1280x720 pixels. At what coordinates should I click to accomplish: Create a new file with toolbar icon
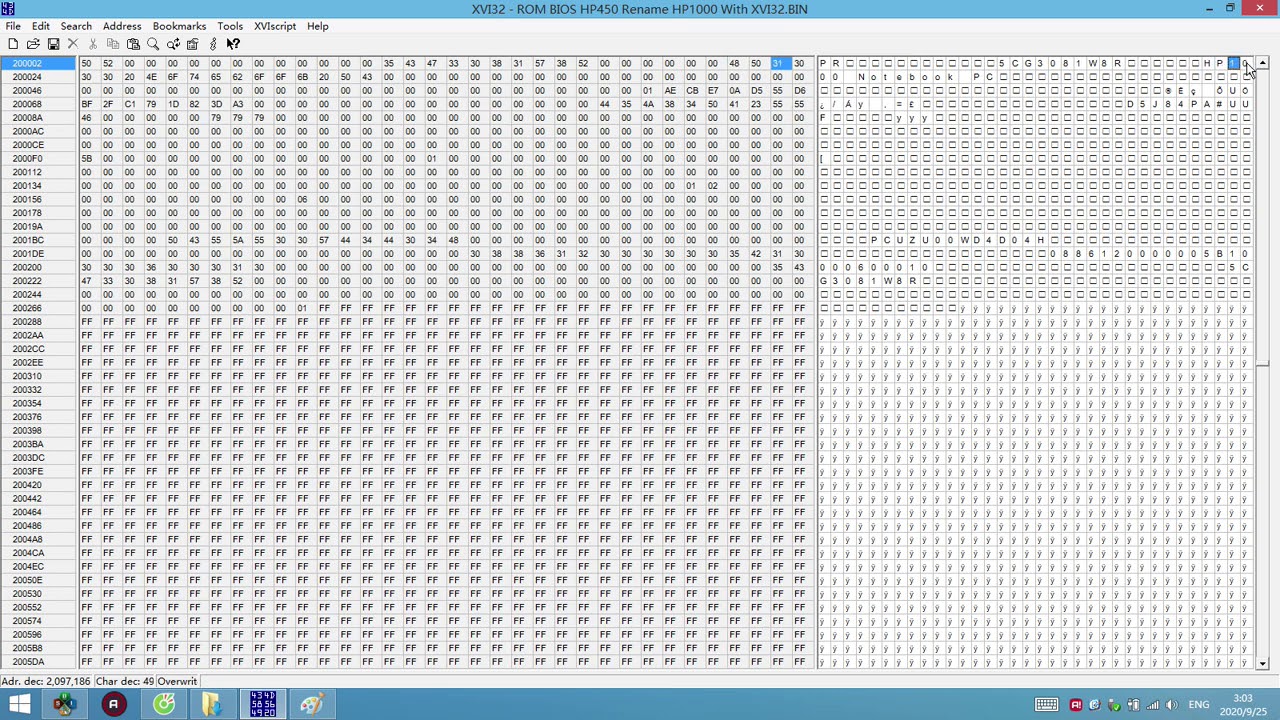click(x=13, y=44)
